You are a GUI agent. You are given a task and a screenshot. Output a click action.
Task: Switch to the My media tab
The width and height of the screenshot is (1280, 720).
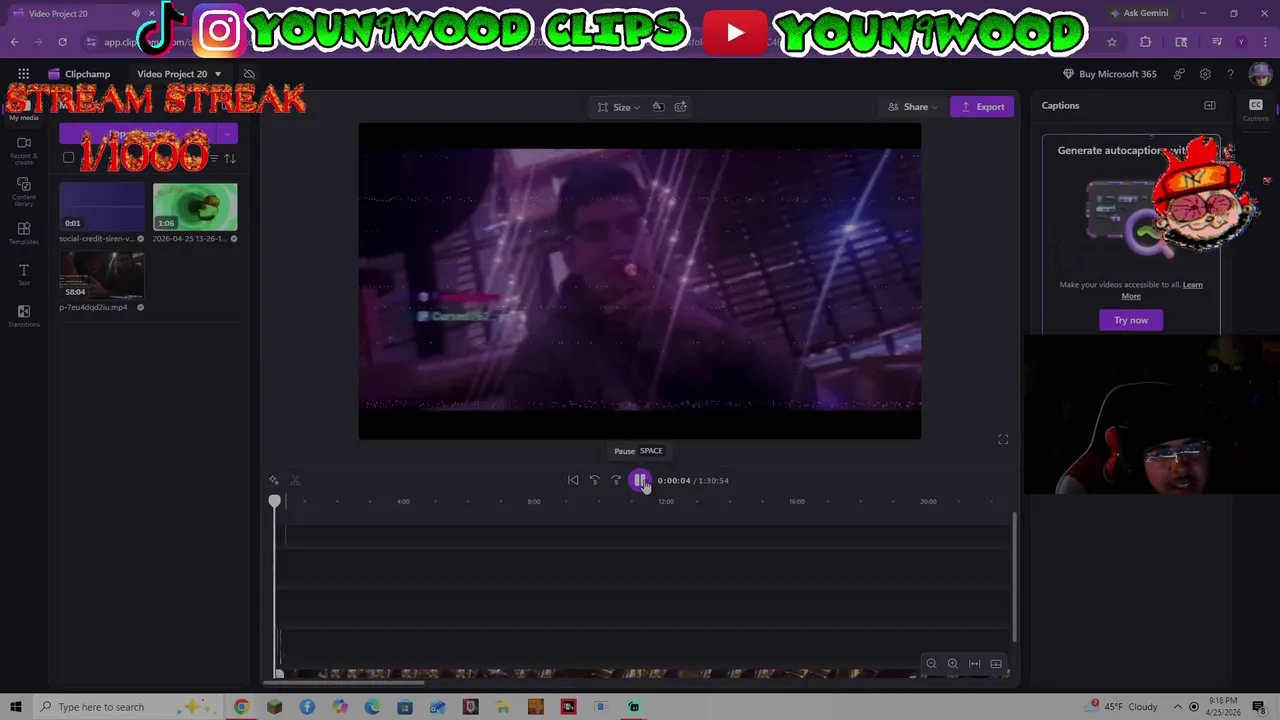click(x=24, y=112)
